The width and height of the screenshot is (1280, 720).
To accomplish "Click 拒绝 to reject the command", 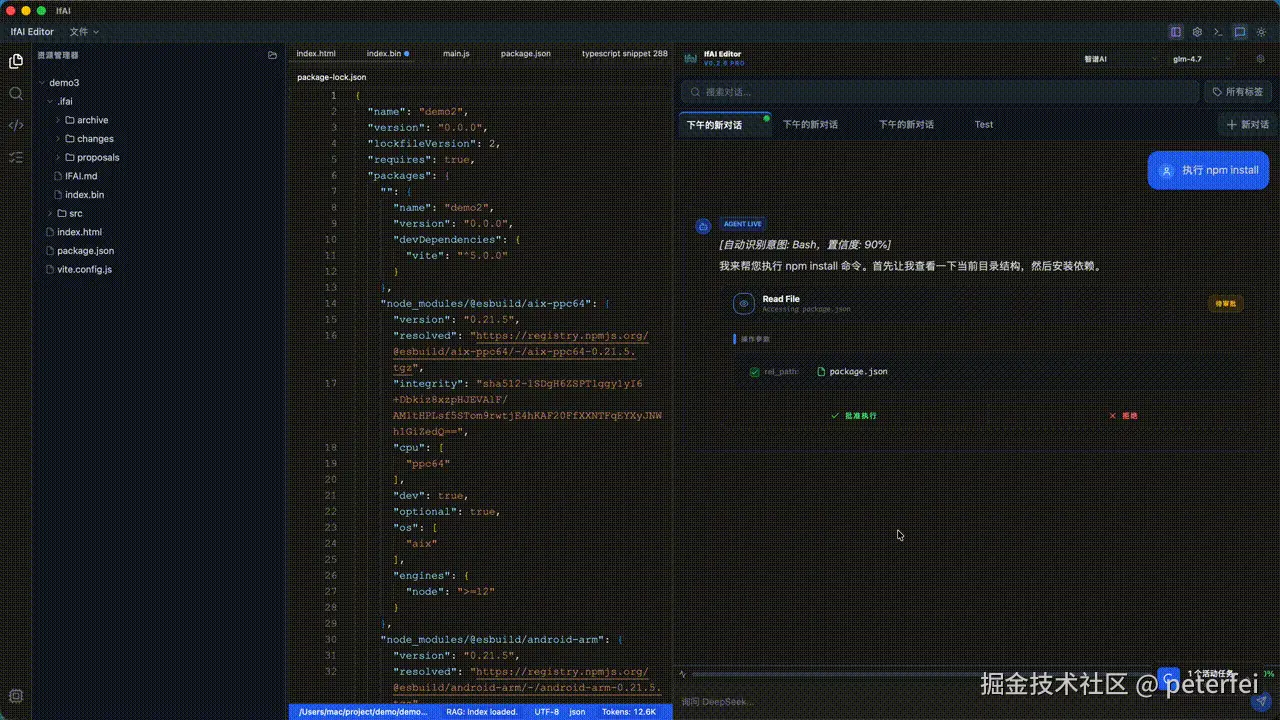I will click(x=1125, y=415).
